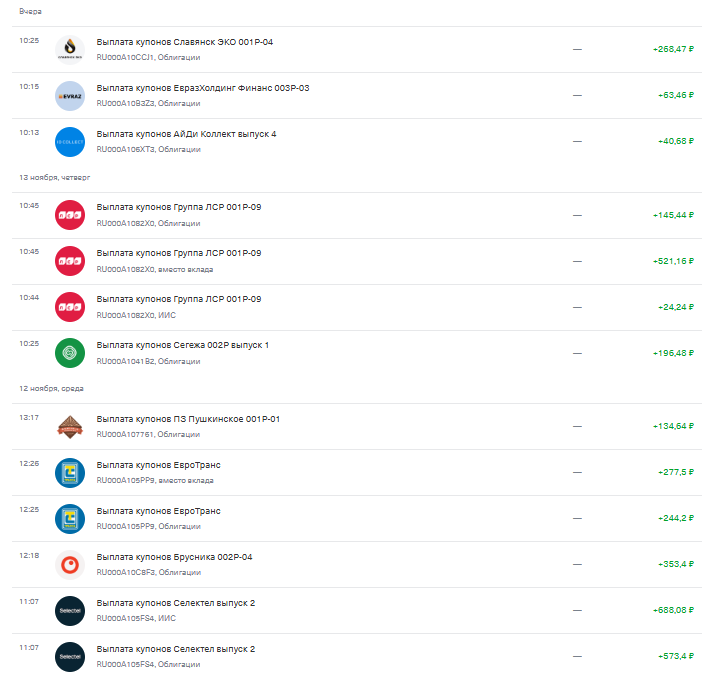Open Выплата купонов АйДи Коллект выпуск 4
The image size is (727, 678).
tap(186, 134)
